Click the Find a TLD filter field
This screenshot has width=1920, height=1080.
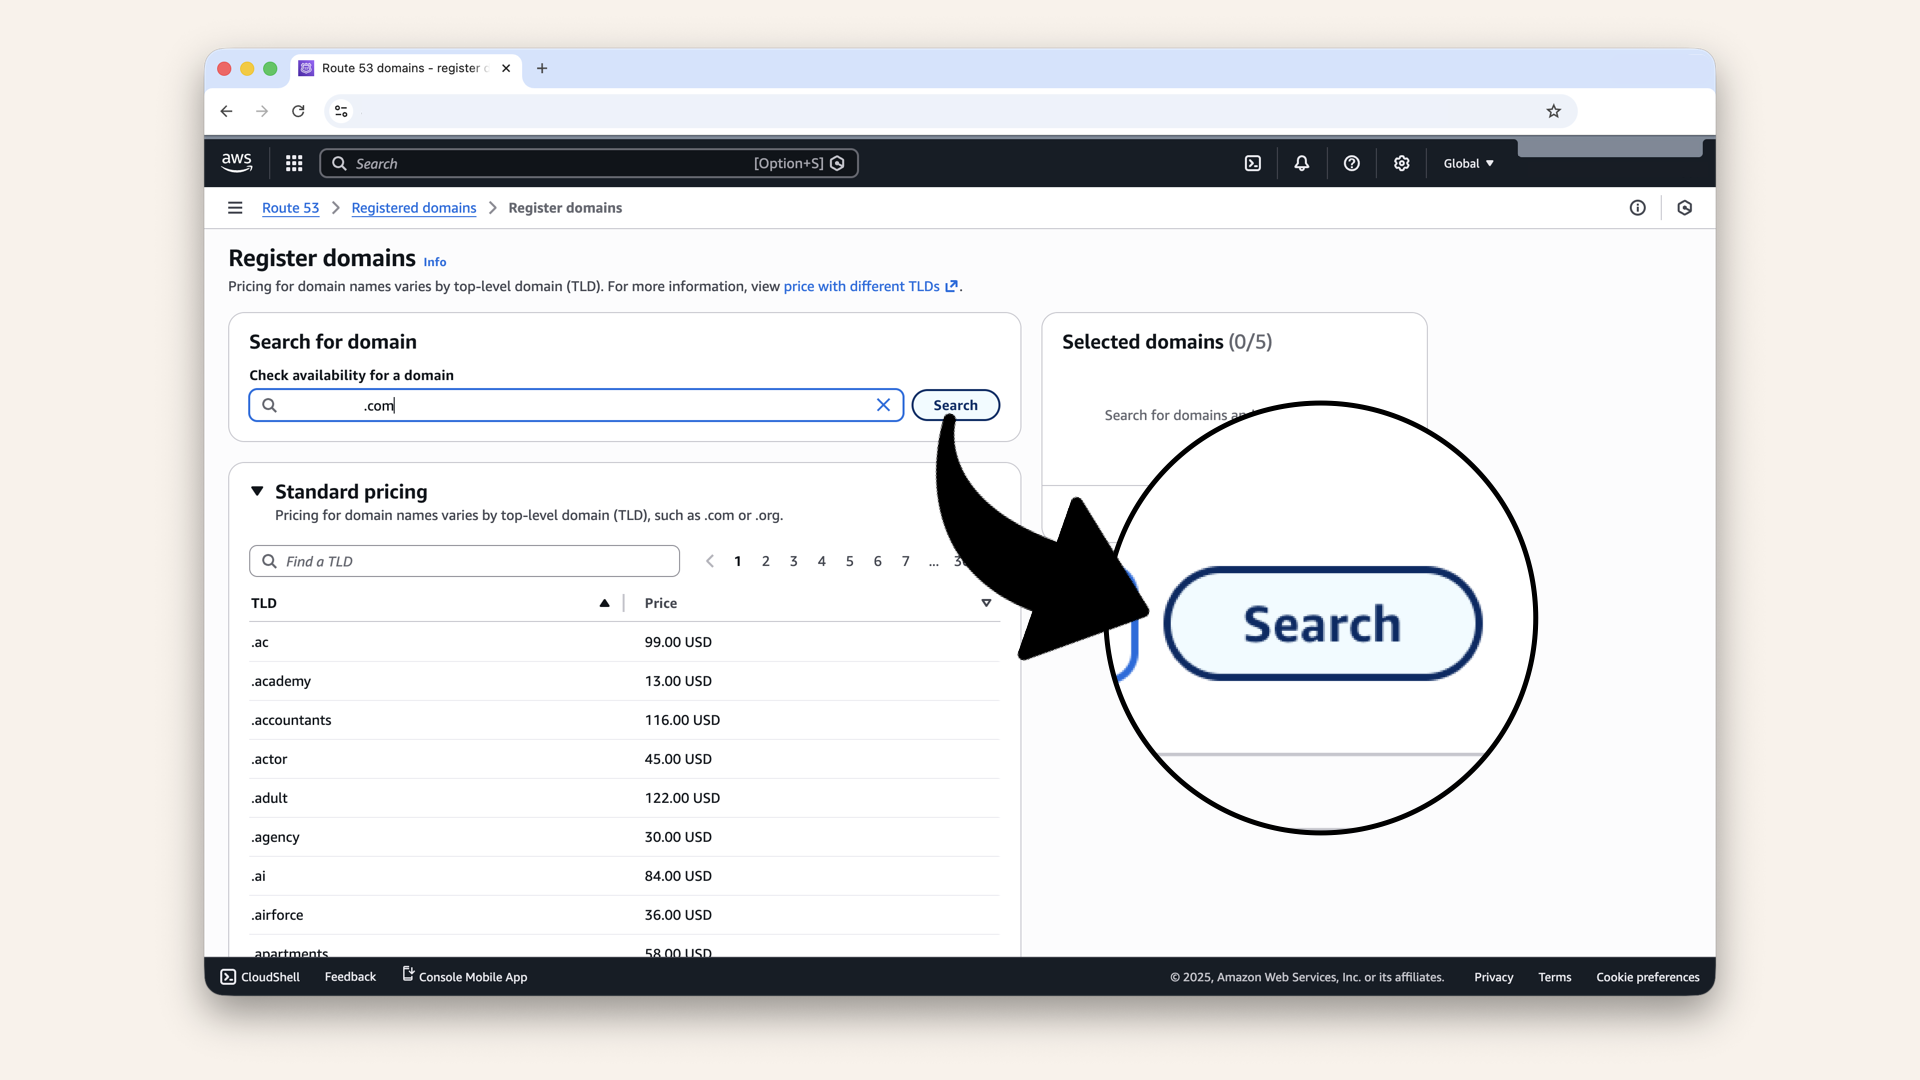[x=464, y=561]
